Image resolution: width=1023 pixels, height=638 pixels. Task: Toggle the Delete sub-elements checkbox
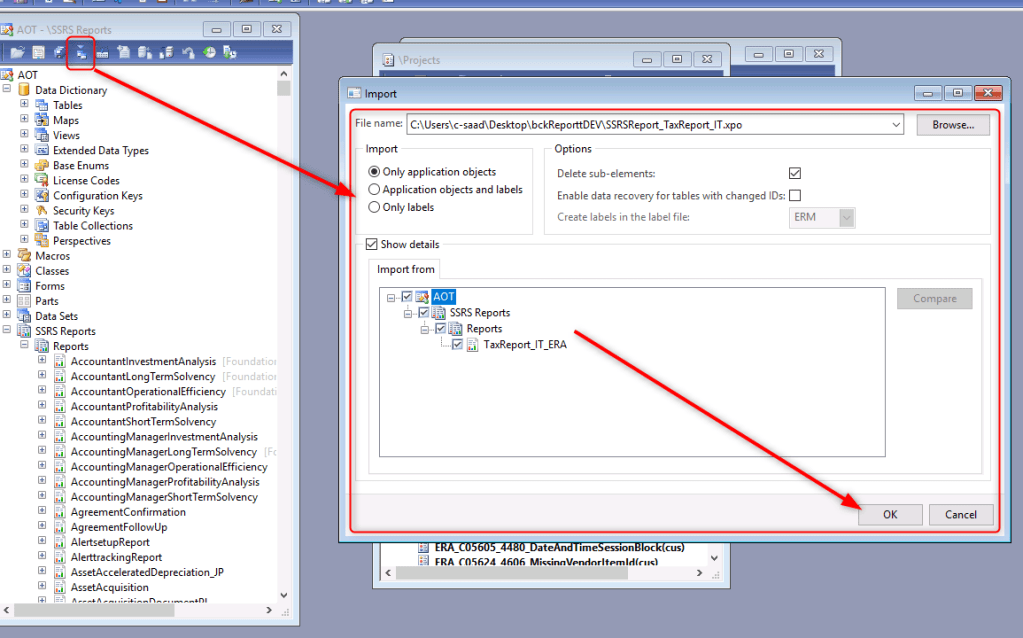795,173
